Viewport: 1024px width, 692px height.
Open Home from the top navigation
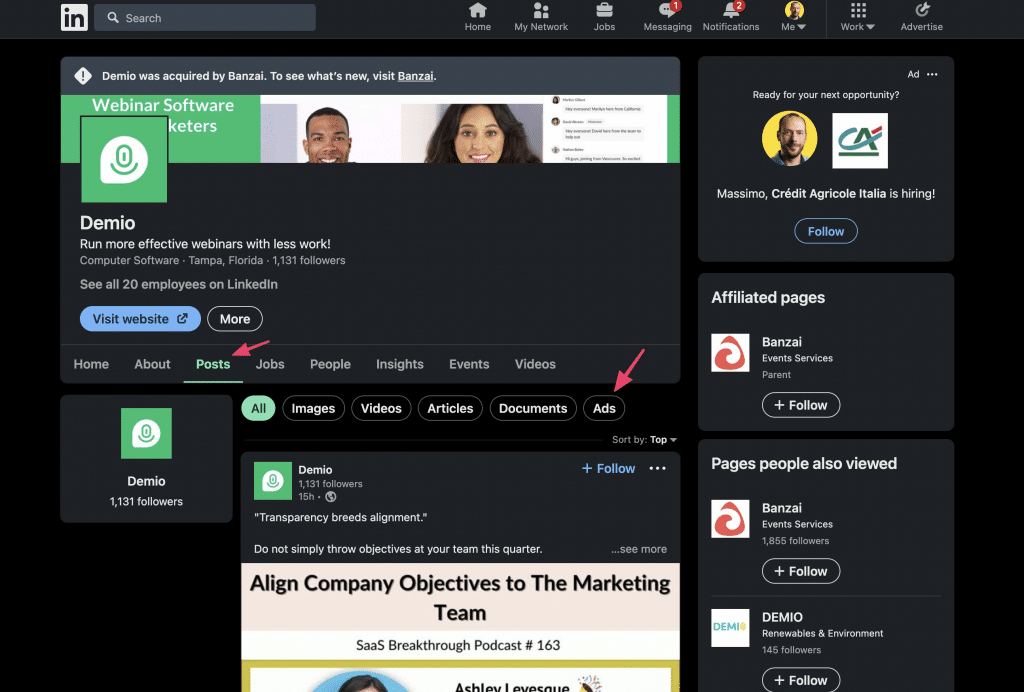pyautogui.click(x=477, y=18)
